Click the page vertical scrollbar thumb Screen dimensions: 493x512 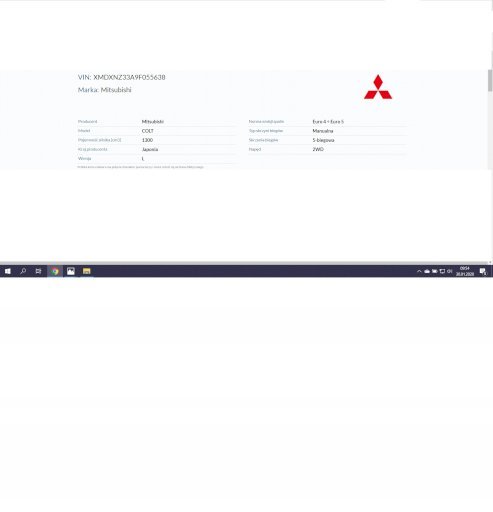[490, 80]
